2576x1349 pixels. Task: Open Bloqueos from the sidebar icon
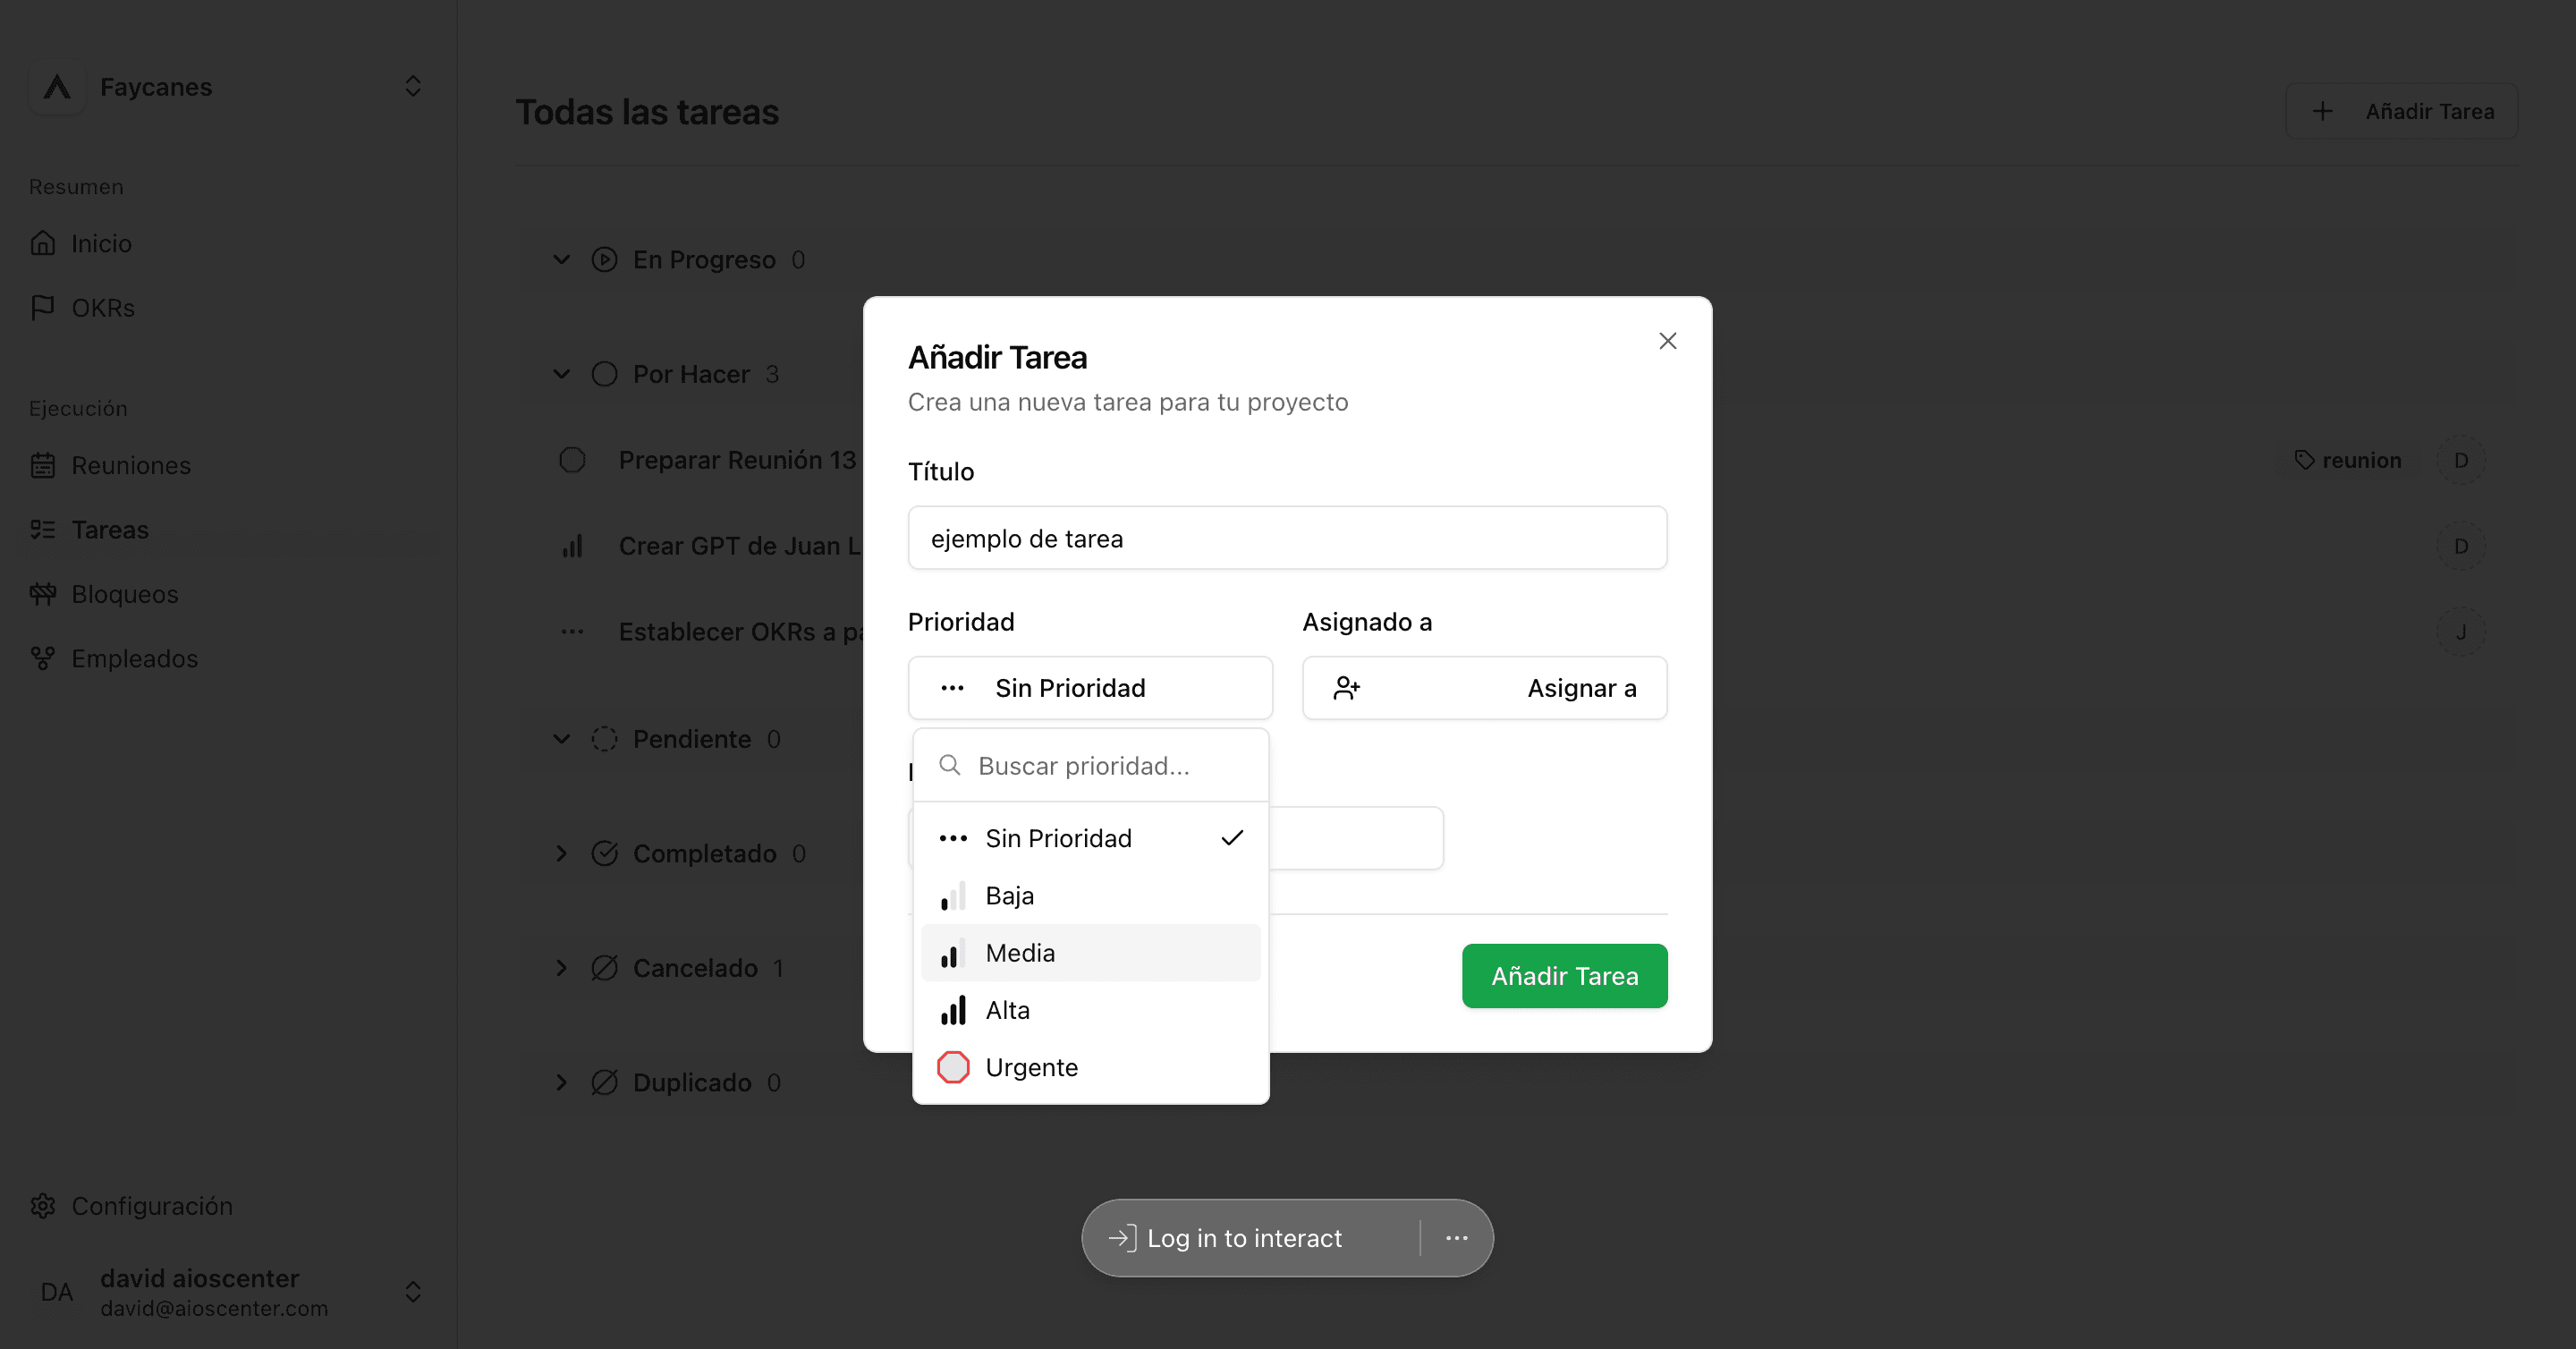point(43,594)
